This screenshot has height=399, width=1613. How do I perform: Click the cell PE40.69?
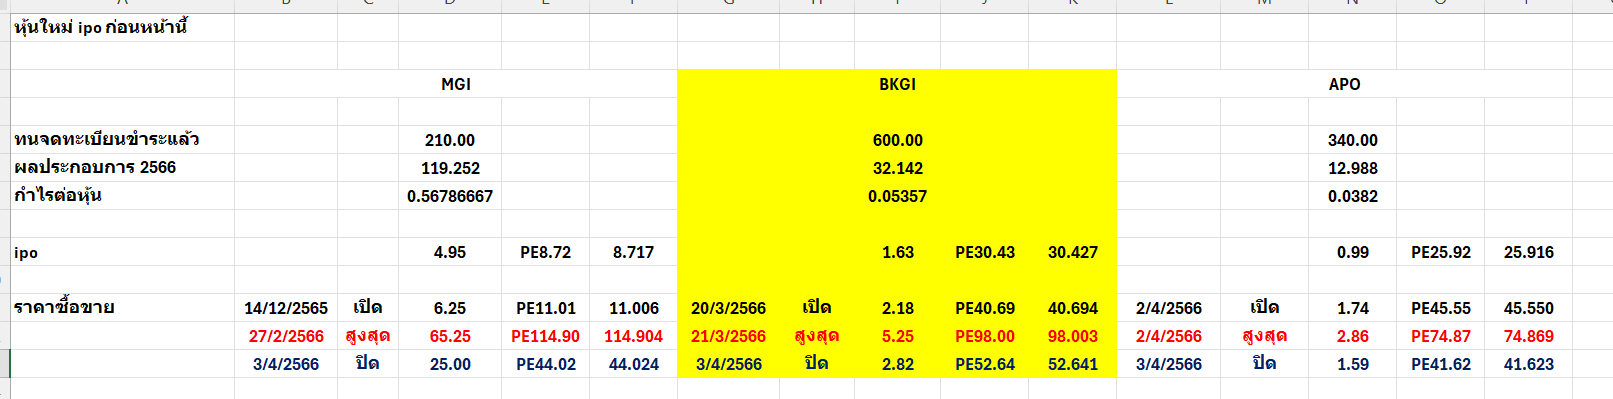tap(985, 308)
